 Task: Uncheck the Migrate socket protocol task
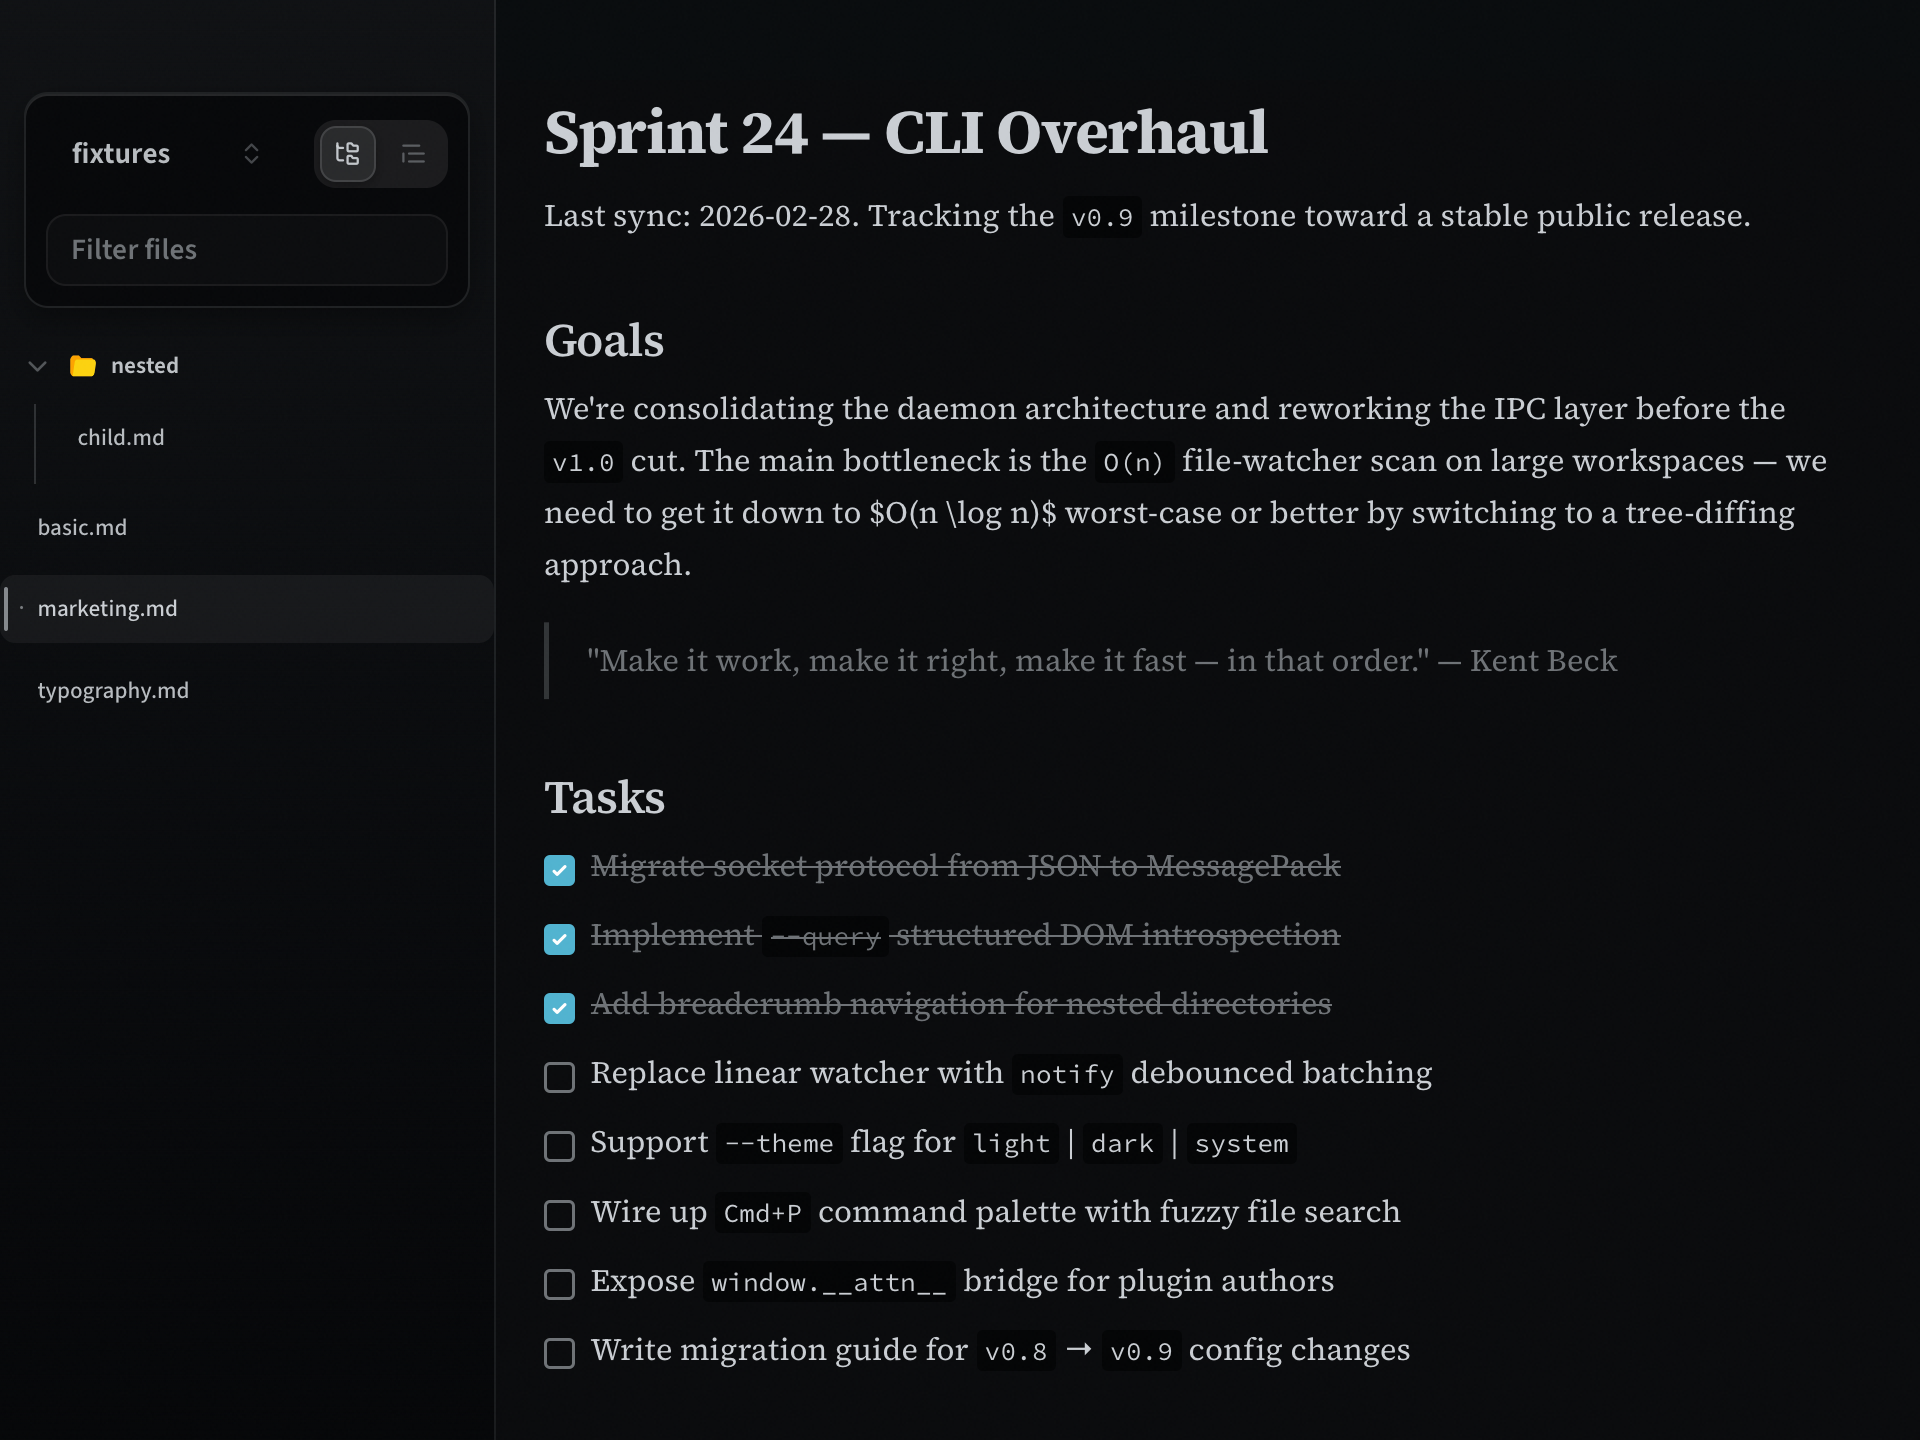[x=559, y=869]
